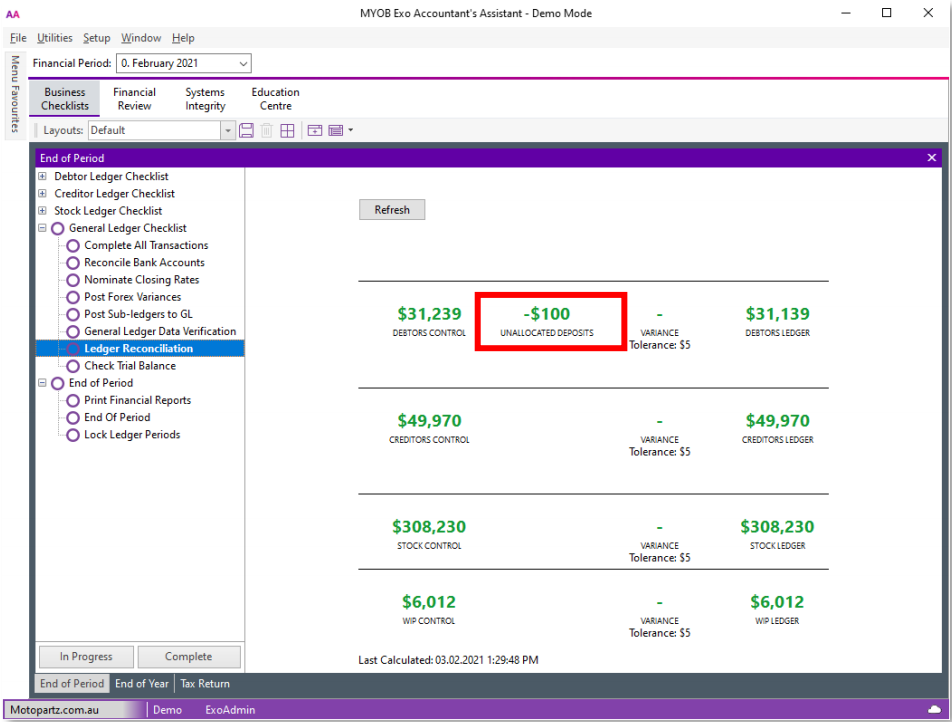Click the In Progress button
952x722 pixels.
(86, 656)
